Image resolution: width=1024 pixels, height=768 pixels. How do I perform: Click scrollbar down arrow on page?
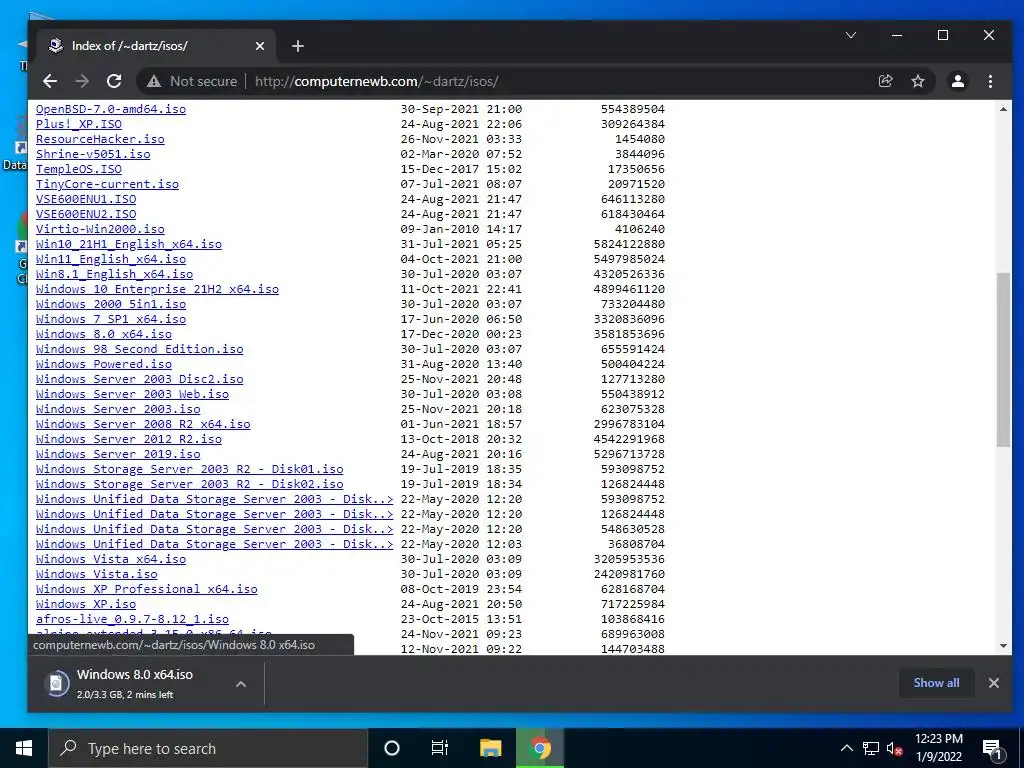(1003, 646)
